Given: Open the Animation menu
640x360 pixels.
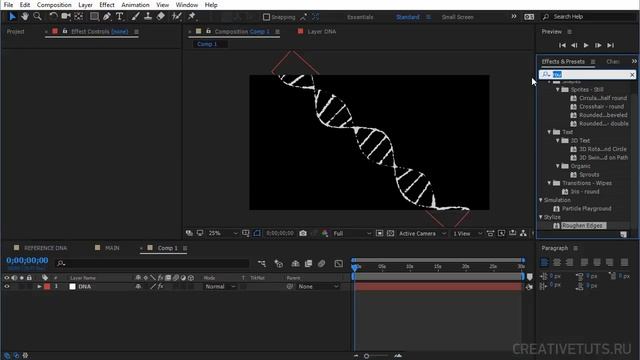Looking at the screenshot, I should pos(135,5).
